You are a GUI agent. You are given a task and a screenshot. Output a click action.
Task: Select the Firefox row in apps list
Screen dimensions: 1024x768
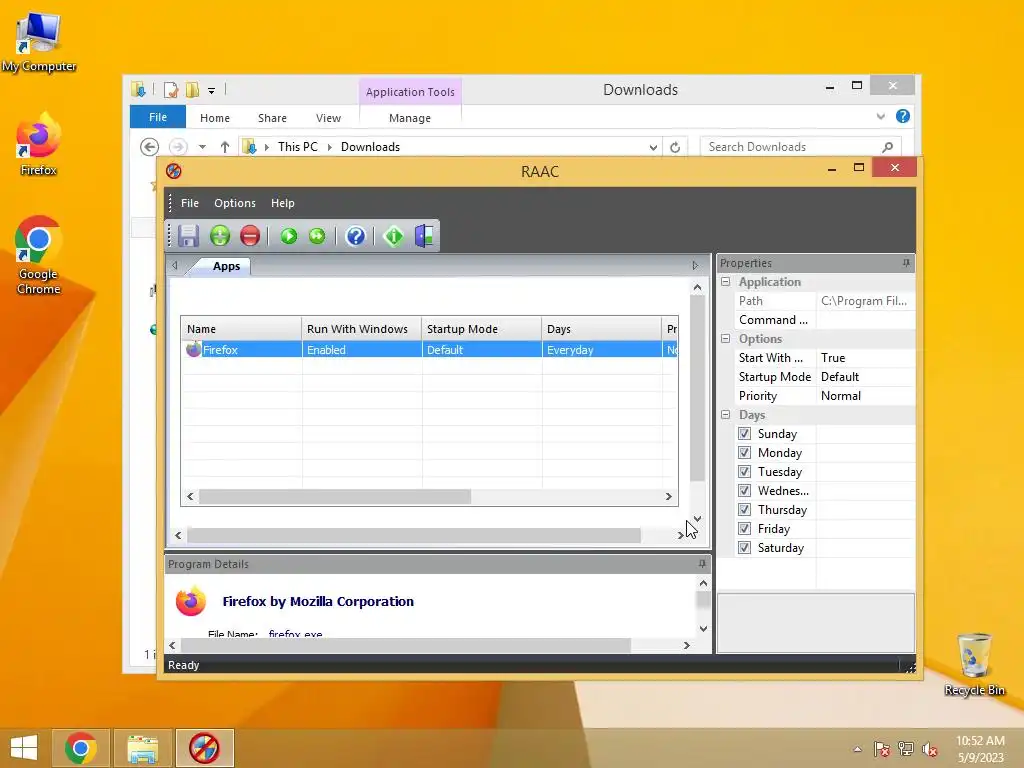click(x=430, y=349)
